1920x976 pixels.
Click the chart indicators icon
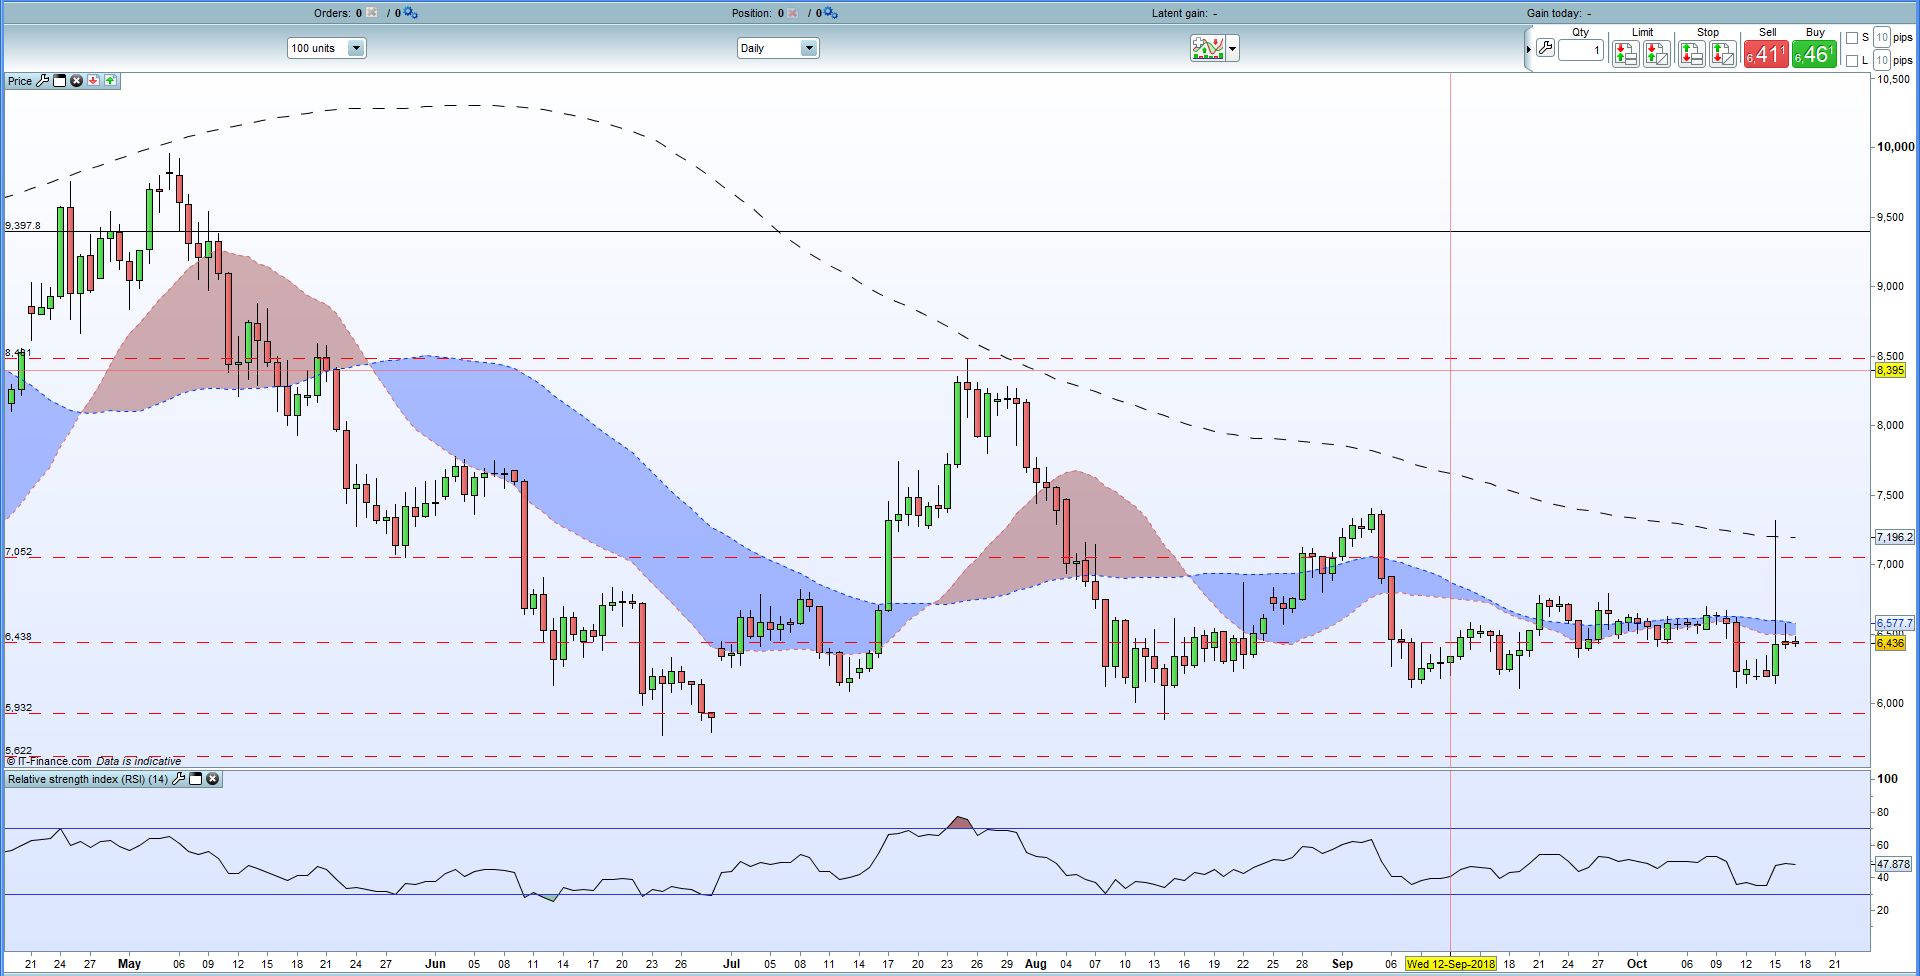[x=1208, y=48]
